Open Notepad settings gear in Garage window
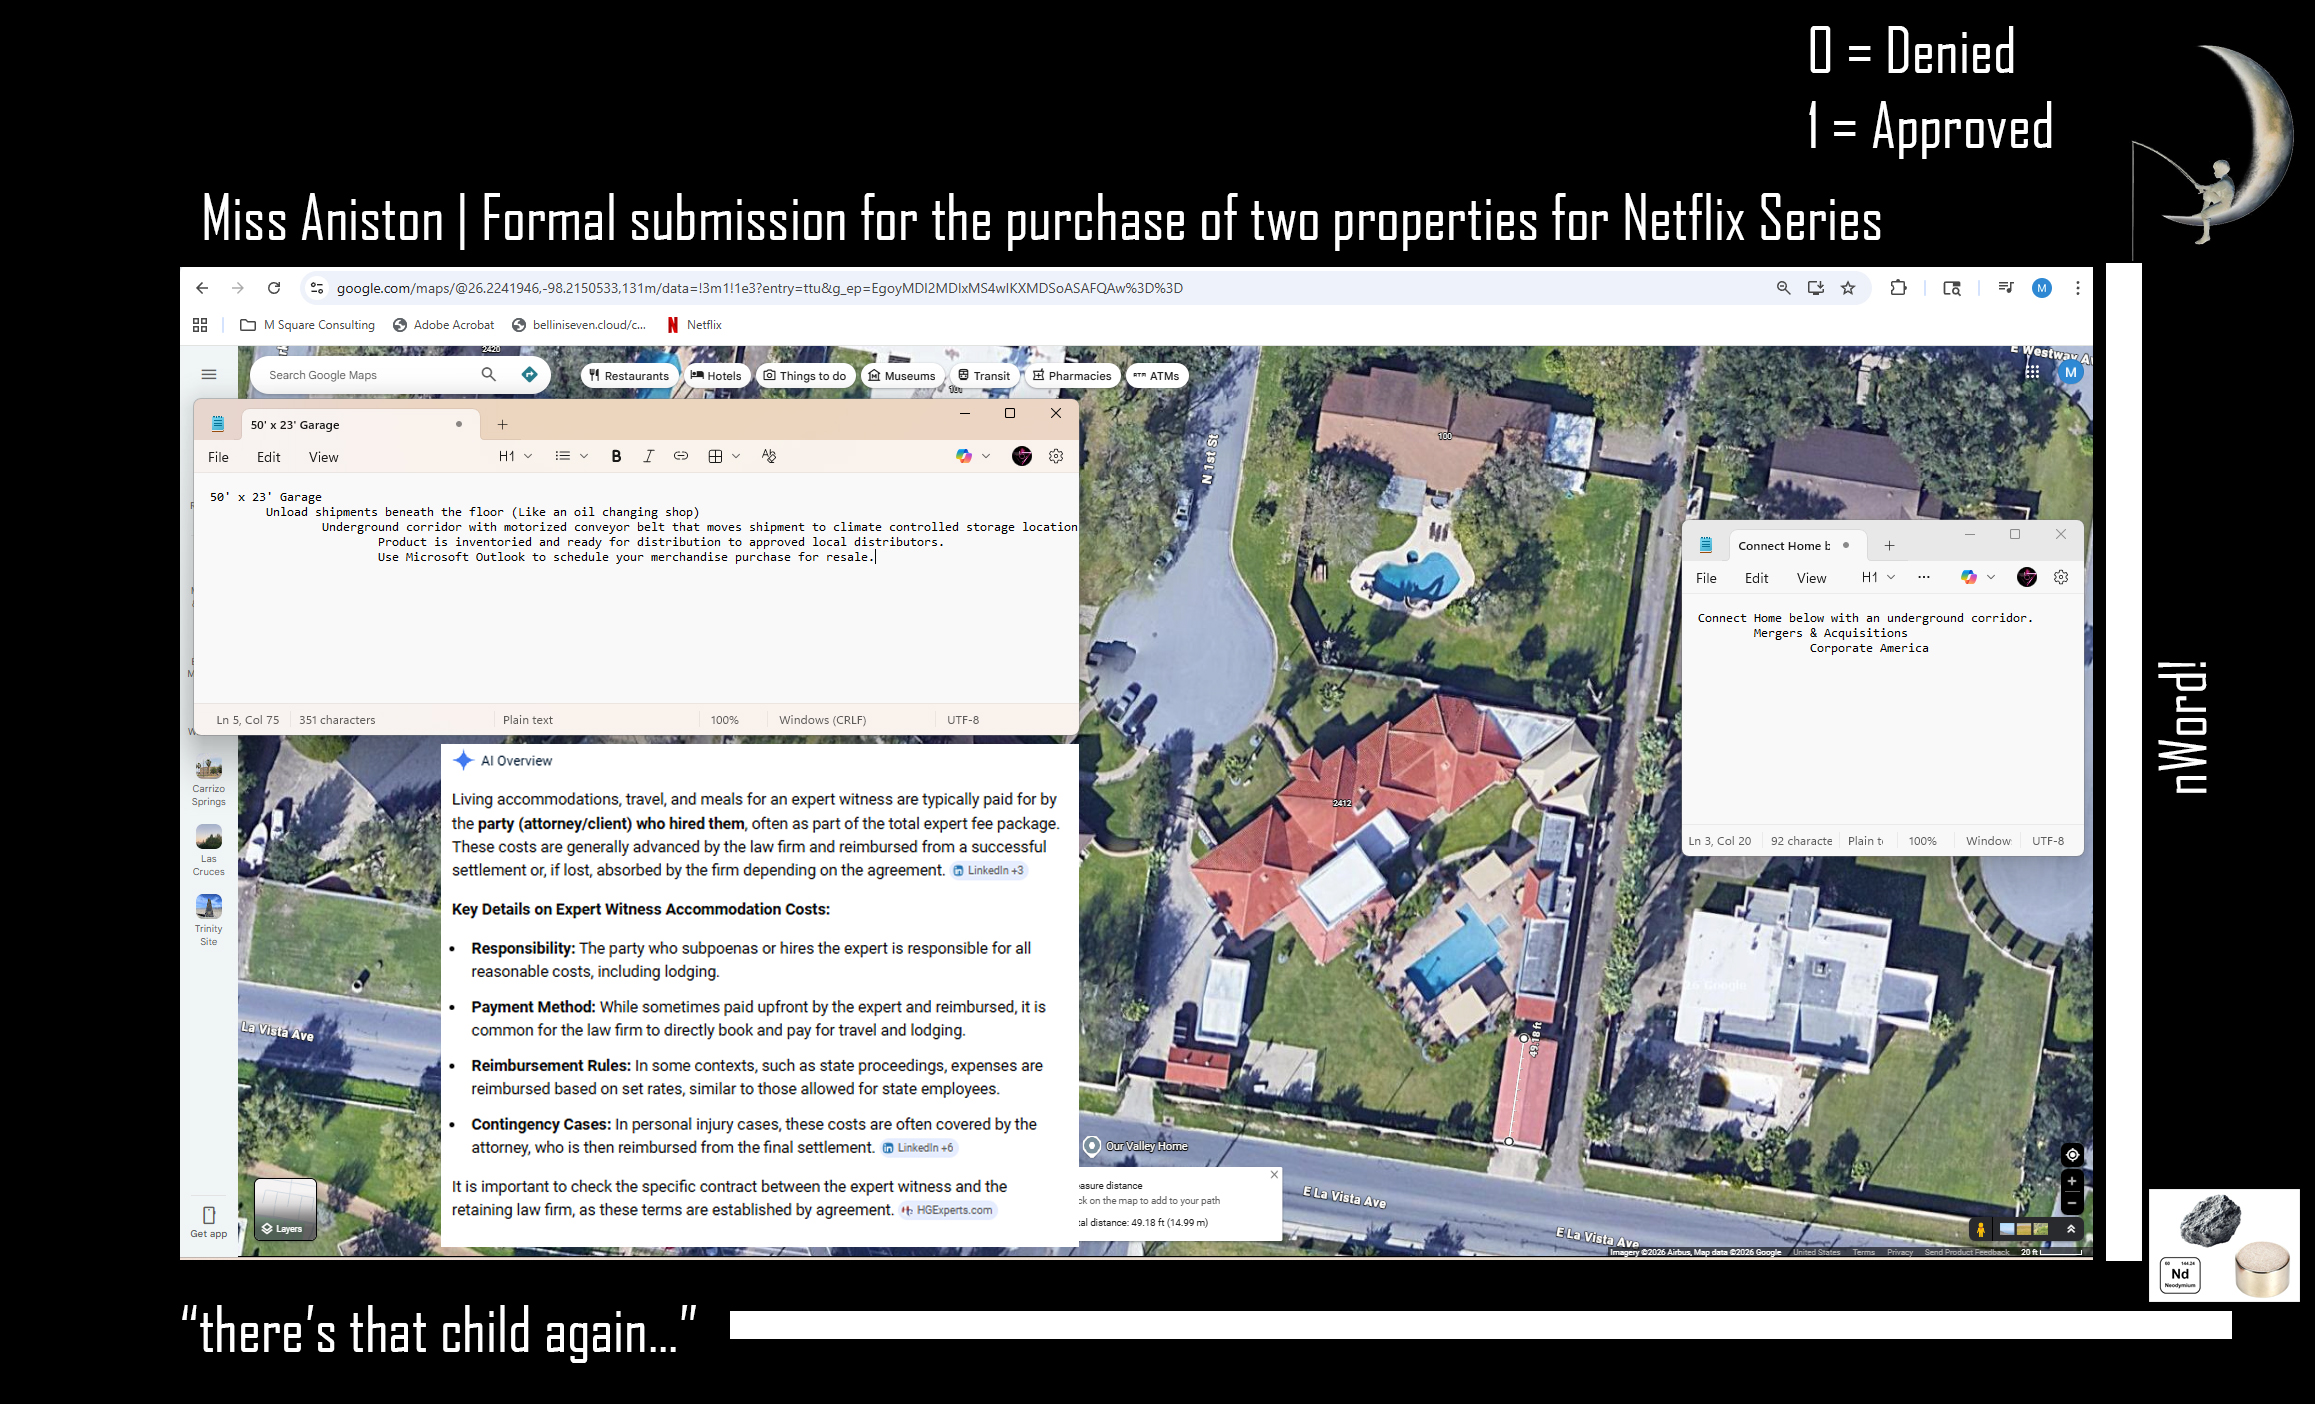The width and height of the screenshot is (2315, 1404). [x=1056, y=456]
